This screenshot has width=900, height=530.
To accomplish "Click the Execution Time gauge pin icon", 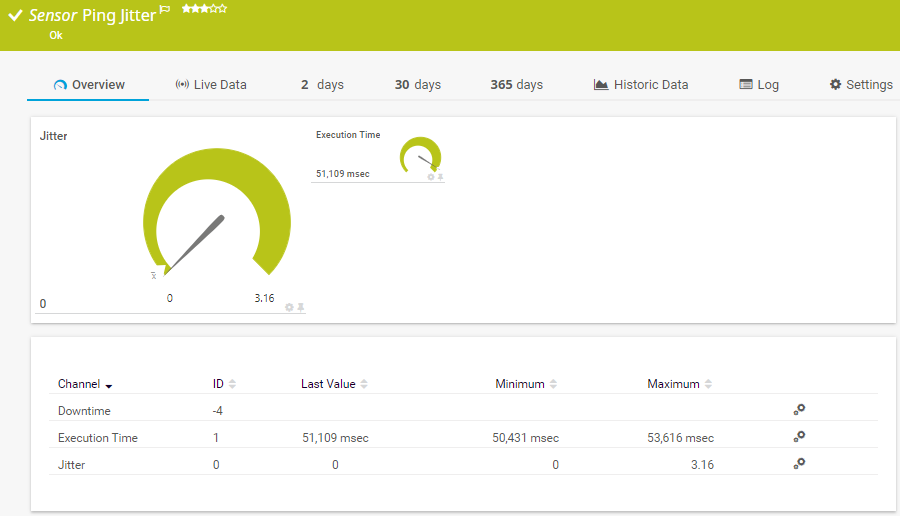I will click(x=440, y=177).
